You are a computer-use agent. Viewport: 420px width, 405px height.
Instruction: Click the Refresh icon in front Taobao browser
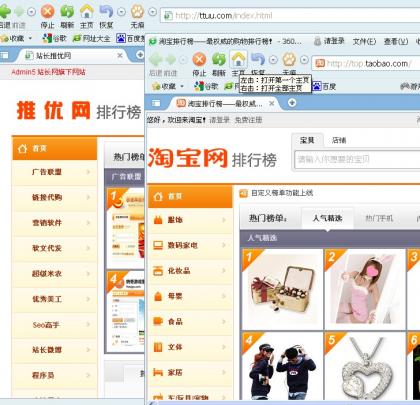(x=219, y=60)
